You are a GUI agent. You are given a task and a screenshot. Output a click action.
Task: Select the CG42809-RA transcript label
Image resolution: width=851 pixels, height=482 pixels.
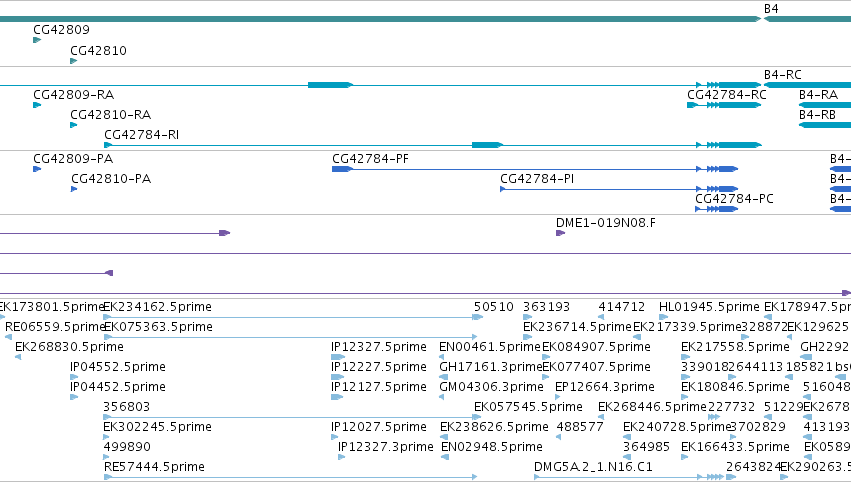coord(73,94)
